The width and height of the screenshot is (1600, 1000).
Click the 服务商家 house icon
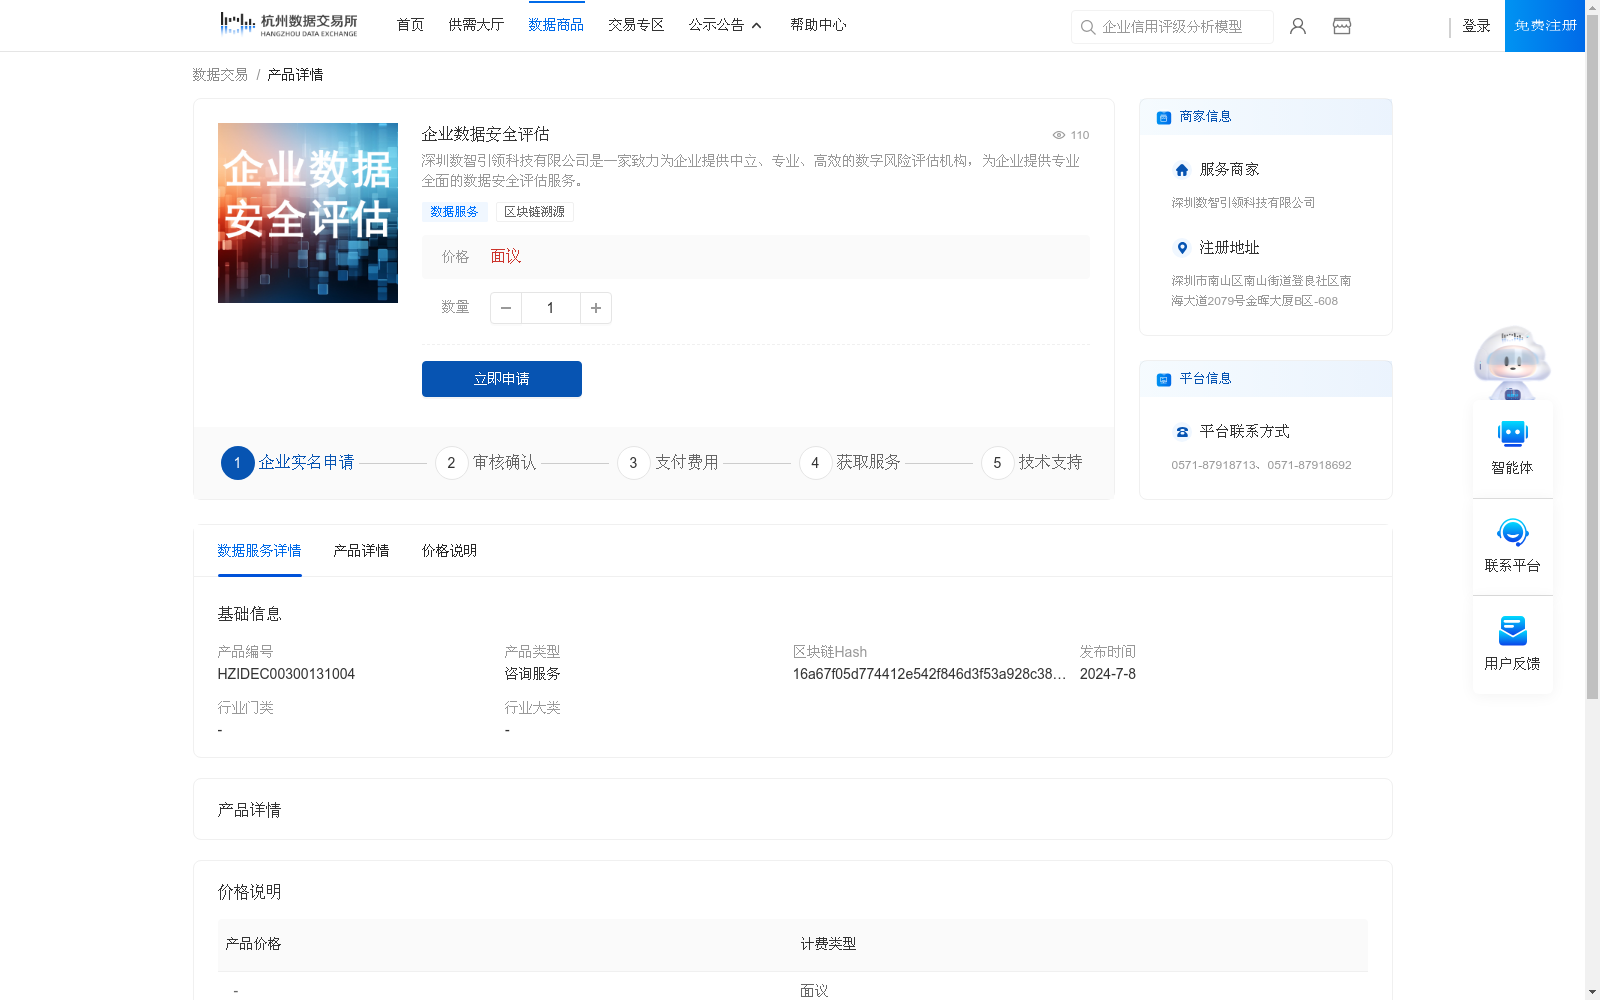tap(1182, 170)
